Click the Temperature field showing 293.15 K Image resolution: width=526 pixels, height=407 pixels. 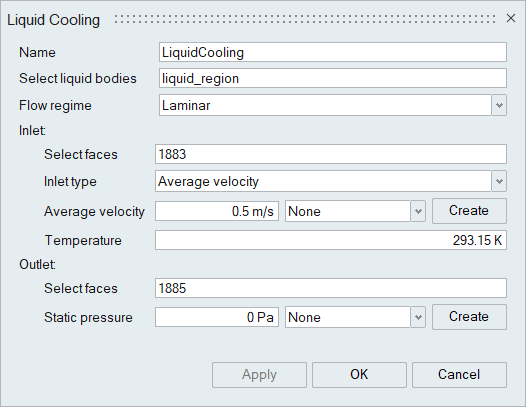331,240
